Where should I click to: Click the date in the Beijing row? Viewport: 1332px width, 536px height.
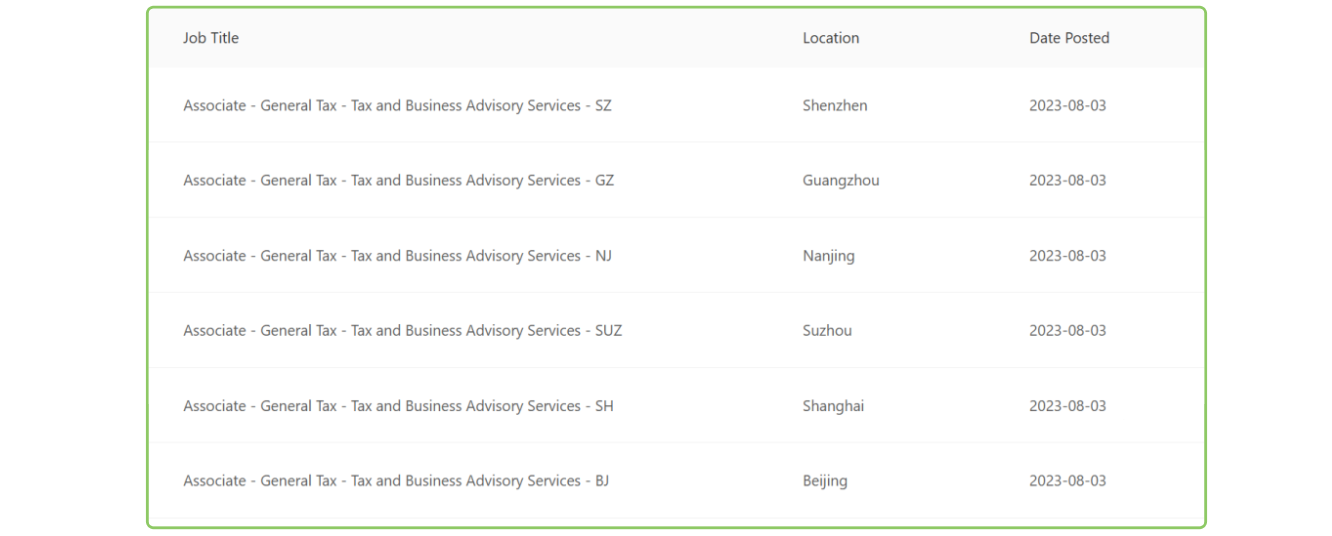tap(1068, 481)
